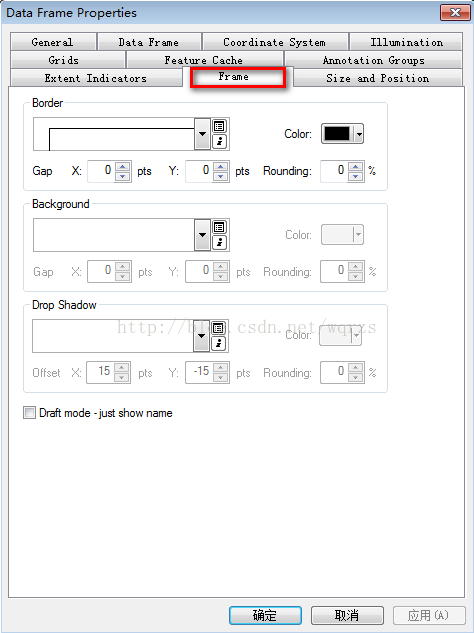Click the 取消 (Cancel) button
Viewport: 474px width, 633px height.
(x=347, y=615)
